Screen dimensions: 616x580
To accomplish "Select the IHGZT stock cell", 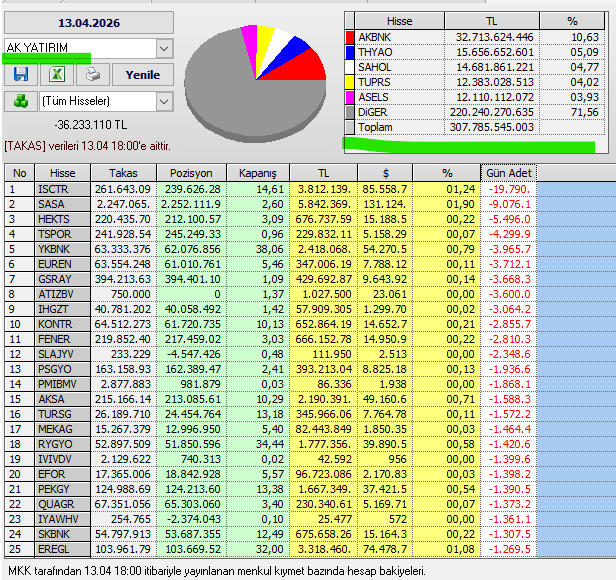I will pos(62,309).
